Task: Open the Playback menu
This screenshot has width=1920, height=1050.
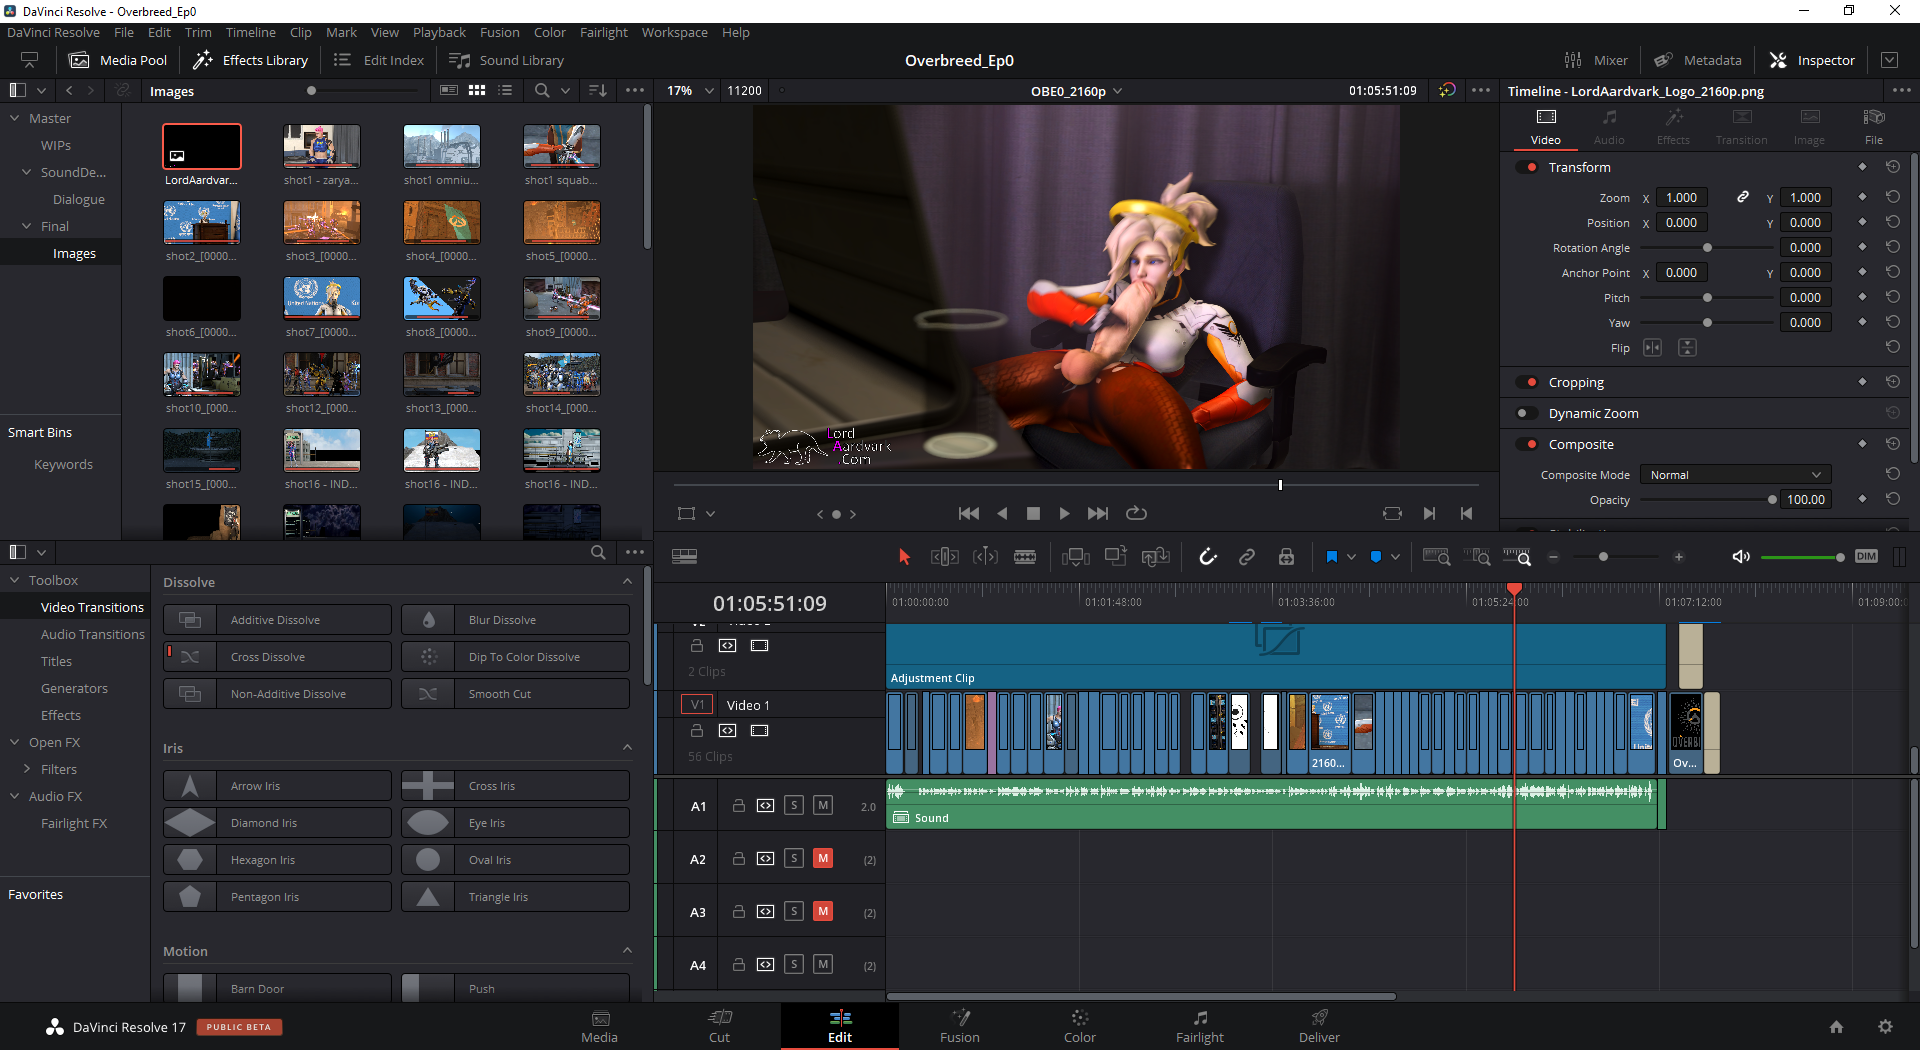Action: tap(440, 32)
